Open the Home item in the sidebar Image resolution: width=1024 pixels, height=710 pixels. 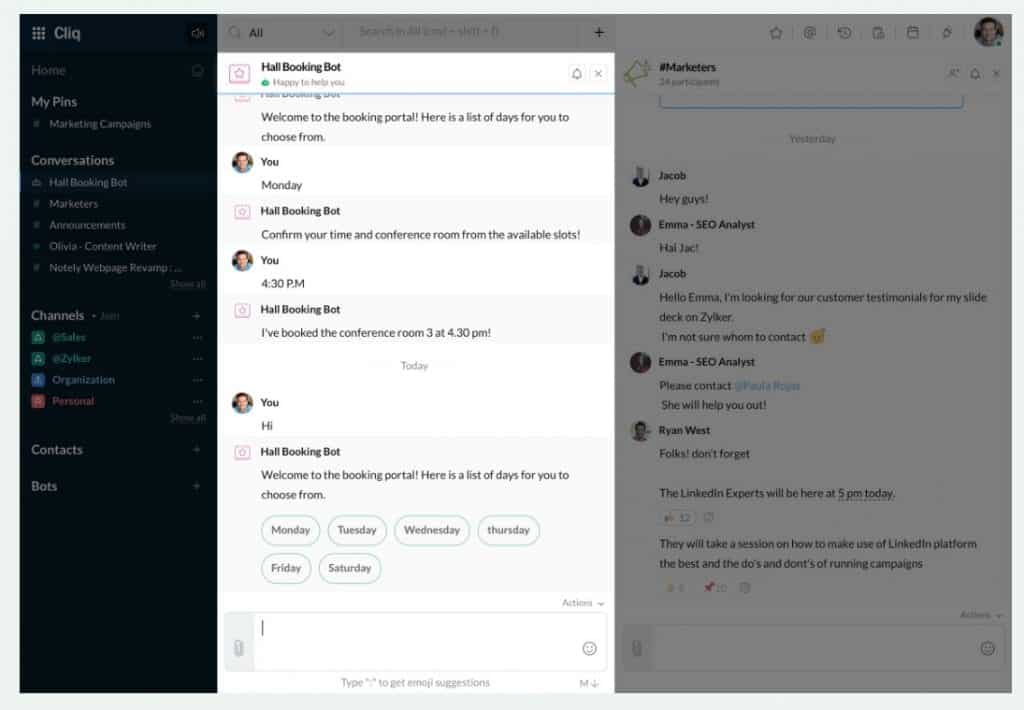[x=48, y=70]
